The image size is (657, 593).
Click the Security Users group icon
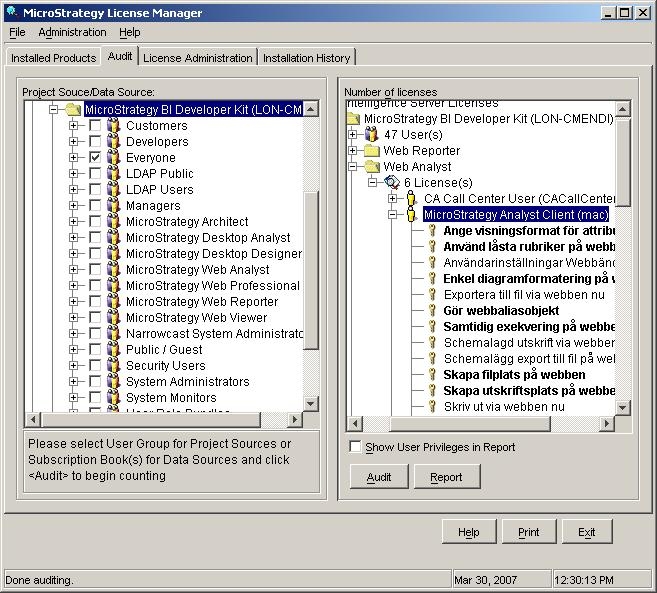(113, 365)
